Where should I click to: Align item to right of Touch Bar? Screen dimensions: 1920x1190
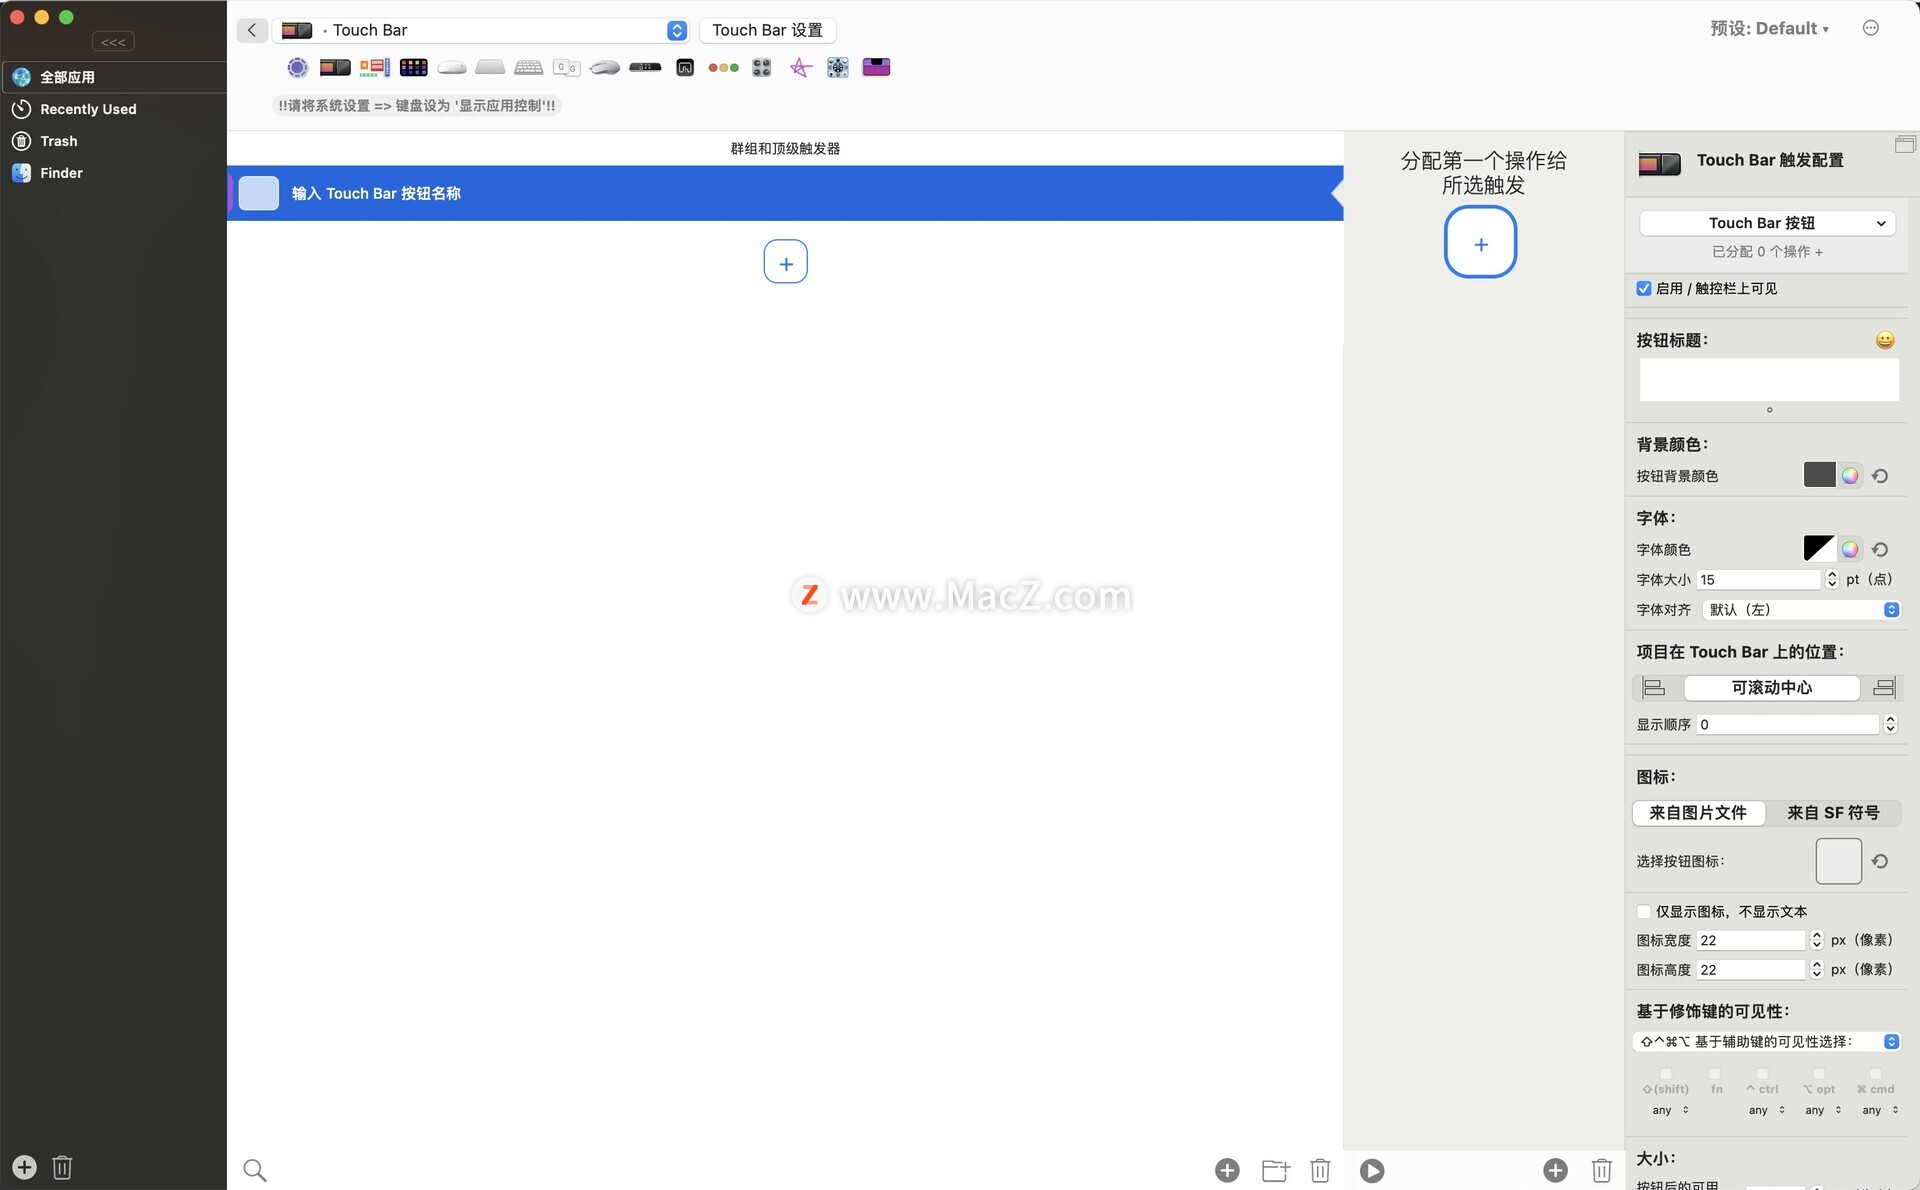[1883, 687]
